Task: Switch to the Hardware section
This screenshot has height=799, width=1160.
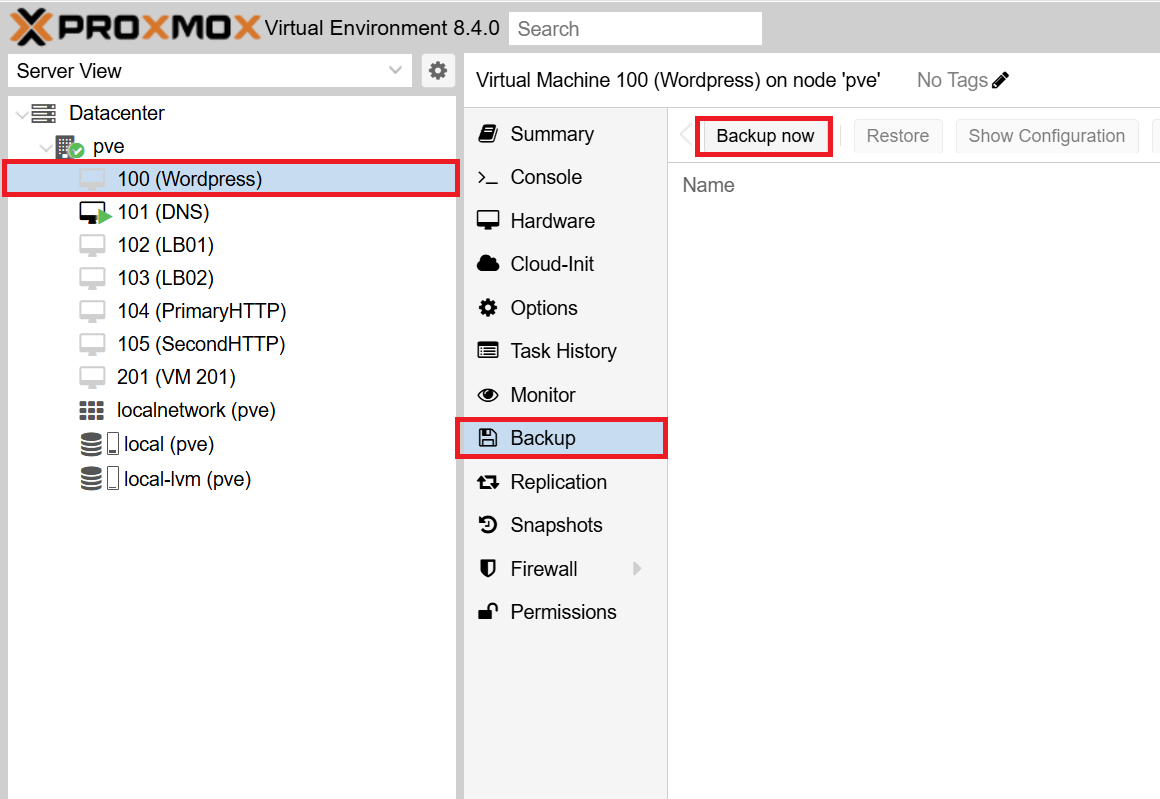Action: pyautogui.click(x=552, y=221)
